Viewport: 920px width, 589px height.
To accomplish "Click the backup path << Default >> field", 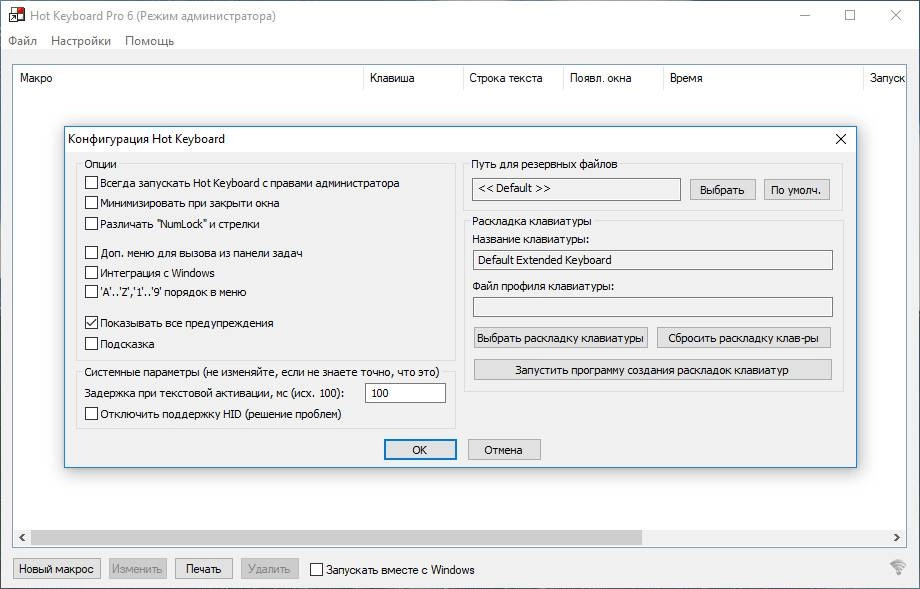I will click(576, 189).
